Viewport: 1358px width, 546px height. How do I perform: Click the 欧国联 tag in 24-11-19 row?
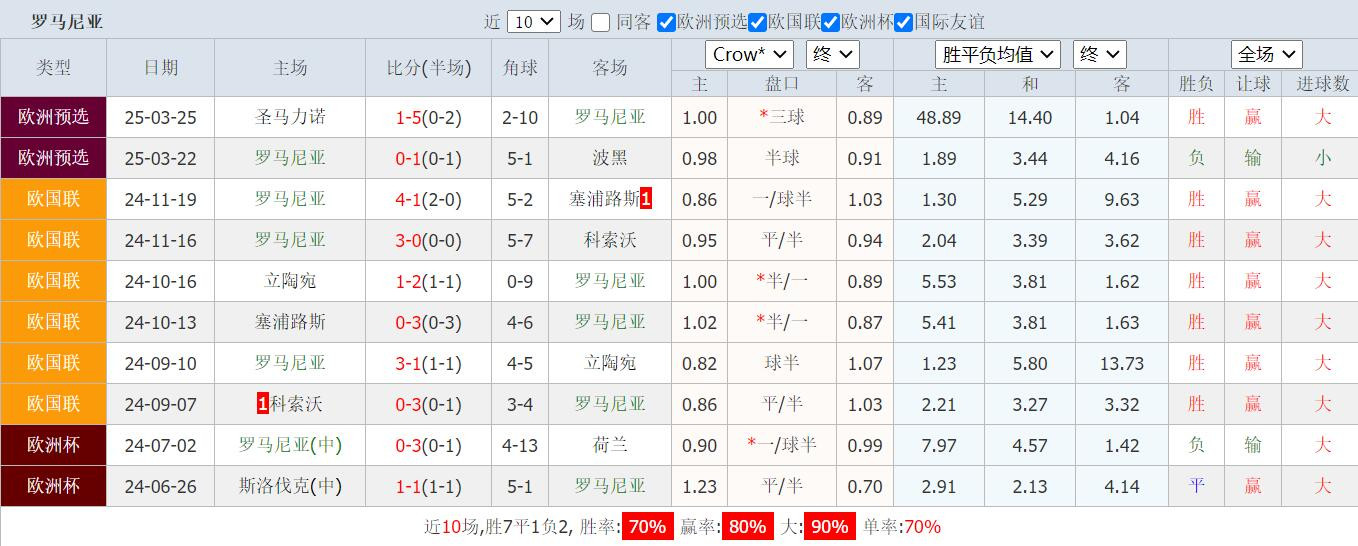pos(54,199)
